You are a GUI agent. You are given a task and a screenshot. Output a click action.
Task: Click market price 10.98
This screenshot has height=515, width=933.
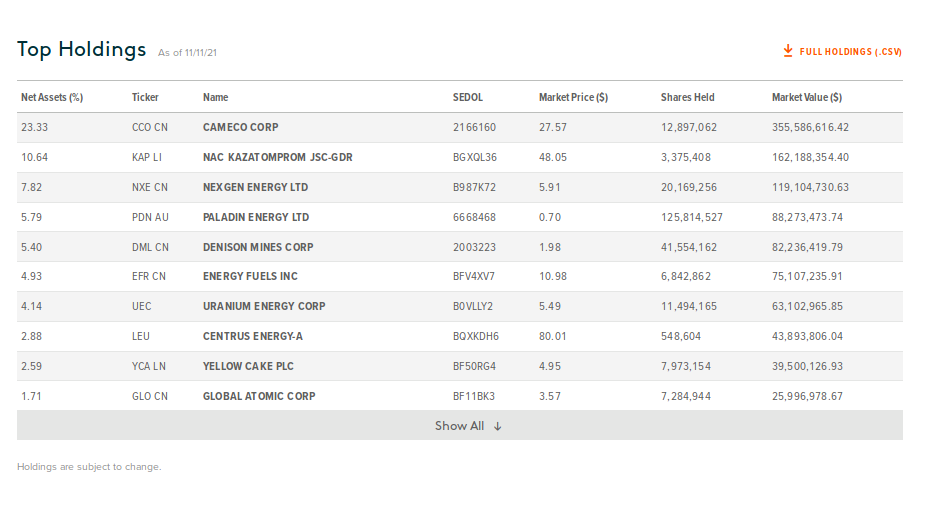553,276
